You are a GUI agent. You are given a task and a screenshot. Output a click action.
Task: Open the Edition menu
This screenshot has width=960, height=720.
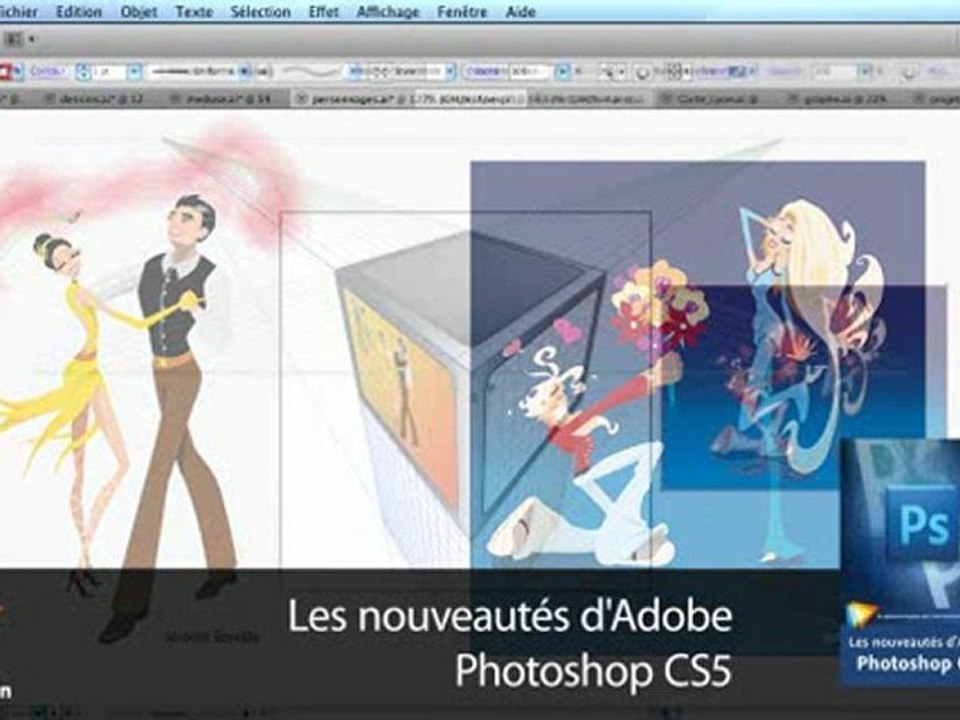pos(79,12)
